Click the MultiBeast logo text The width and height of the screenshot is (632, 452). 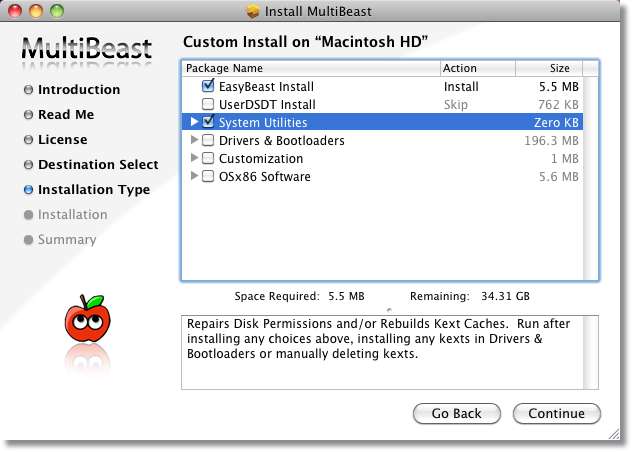click(x=87, y=47)
